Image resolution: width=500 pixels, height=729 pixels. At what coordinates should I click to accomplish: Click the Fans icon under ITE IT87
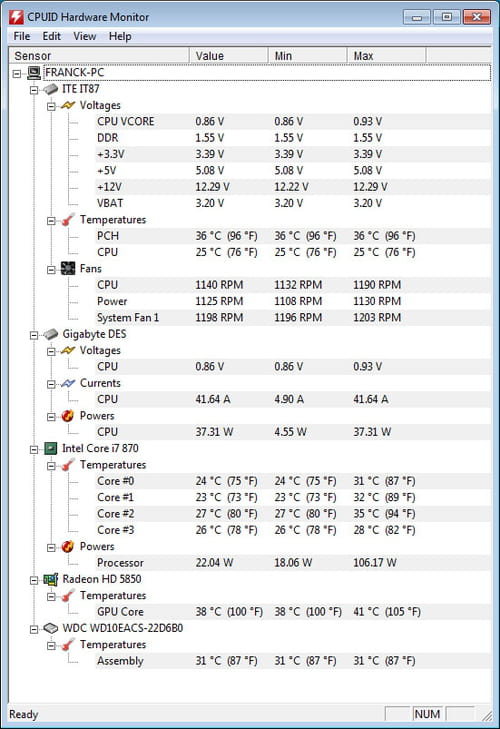tap(68, 268)
